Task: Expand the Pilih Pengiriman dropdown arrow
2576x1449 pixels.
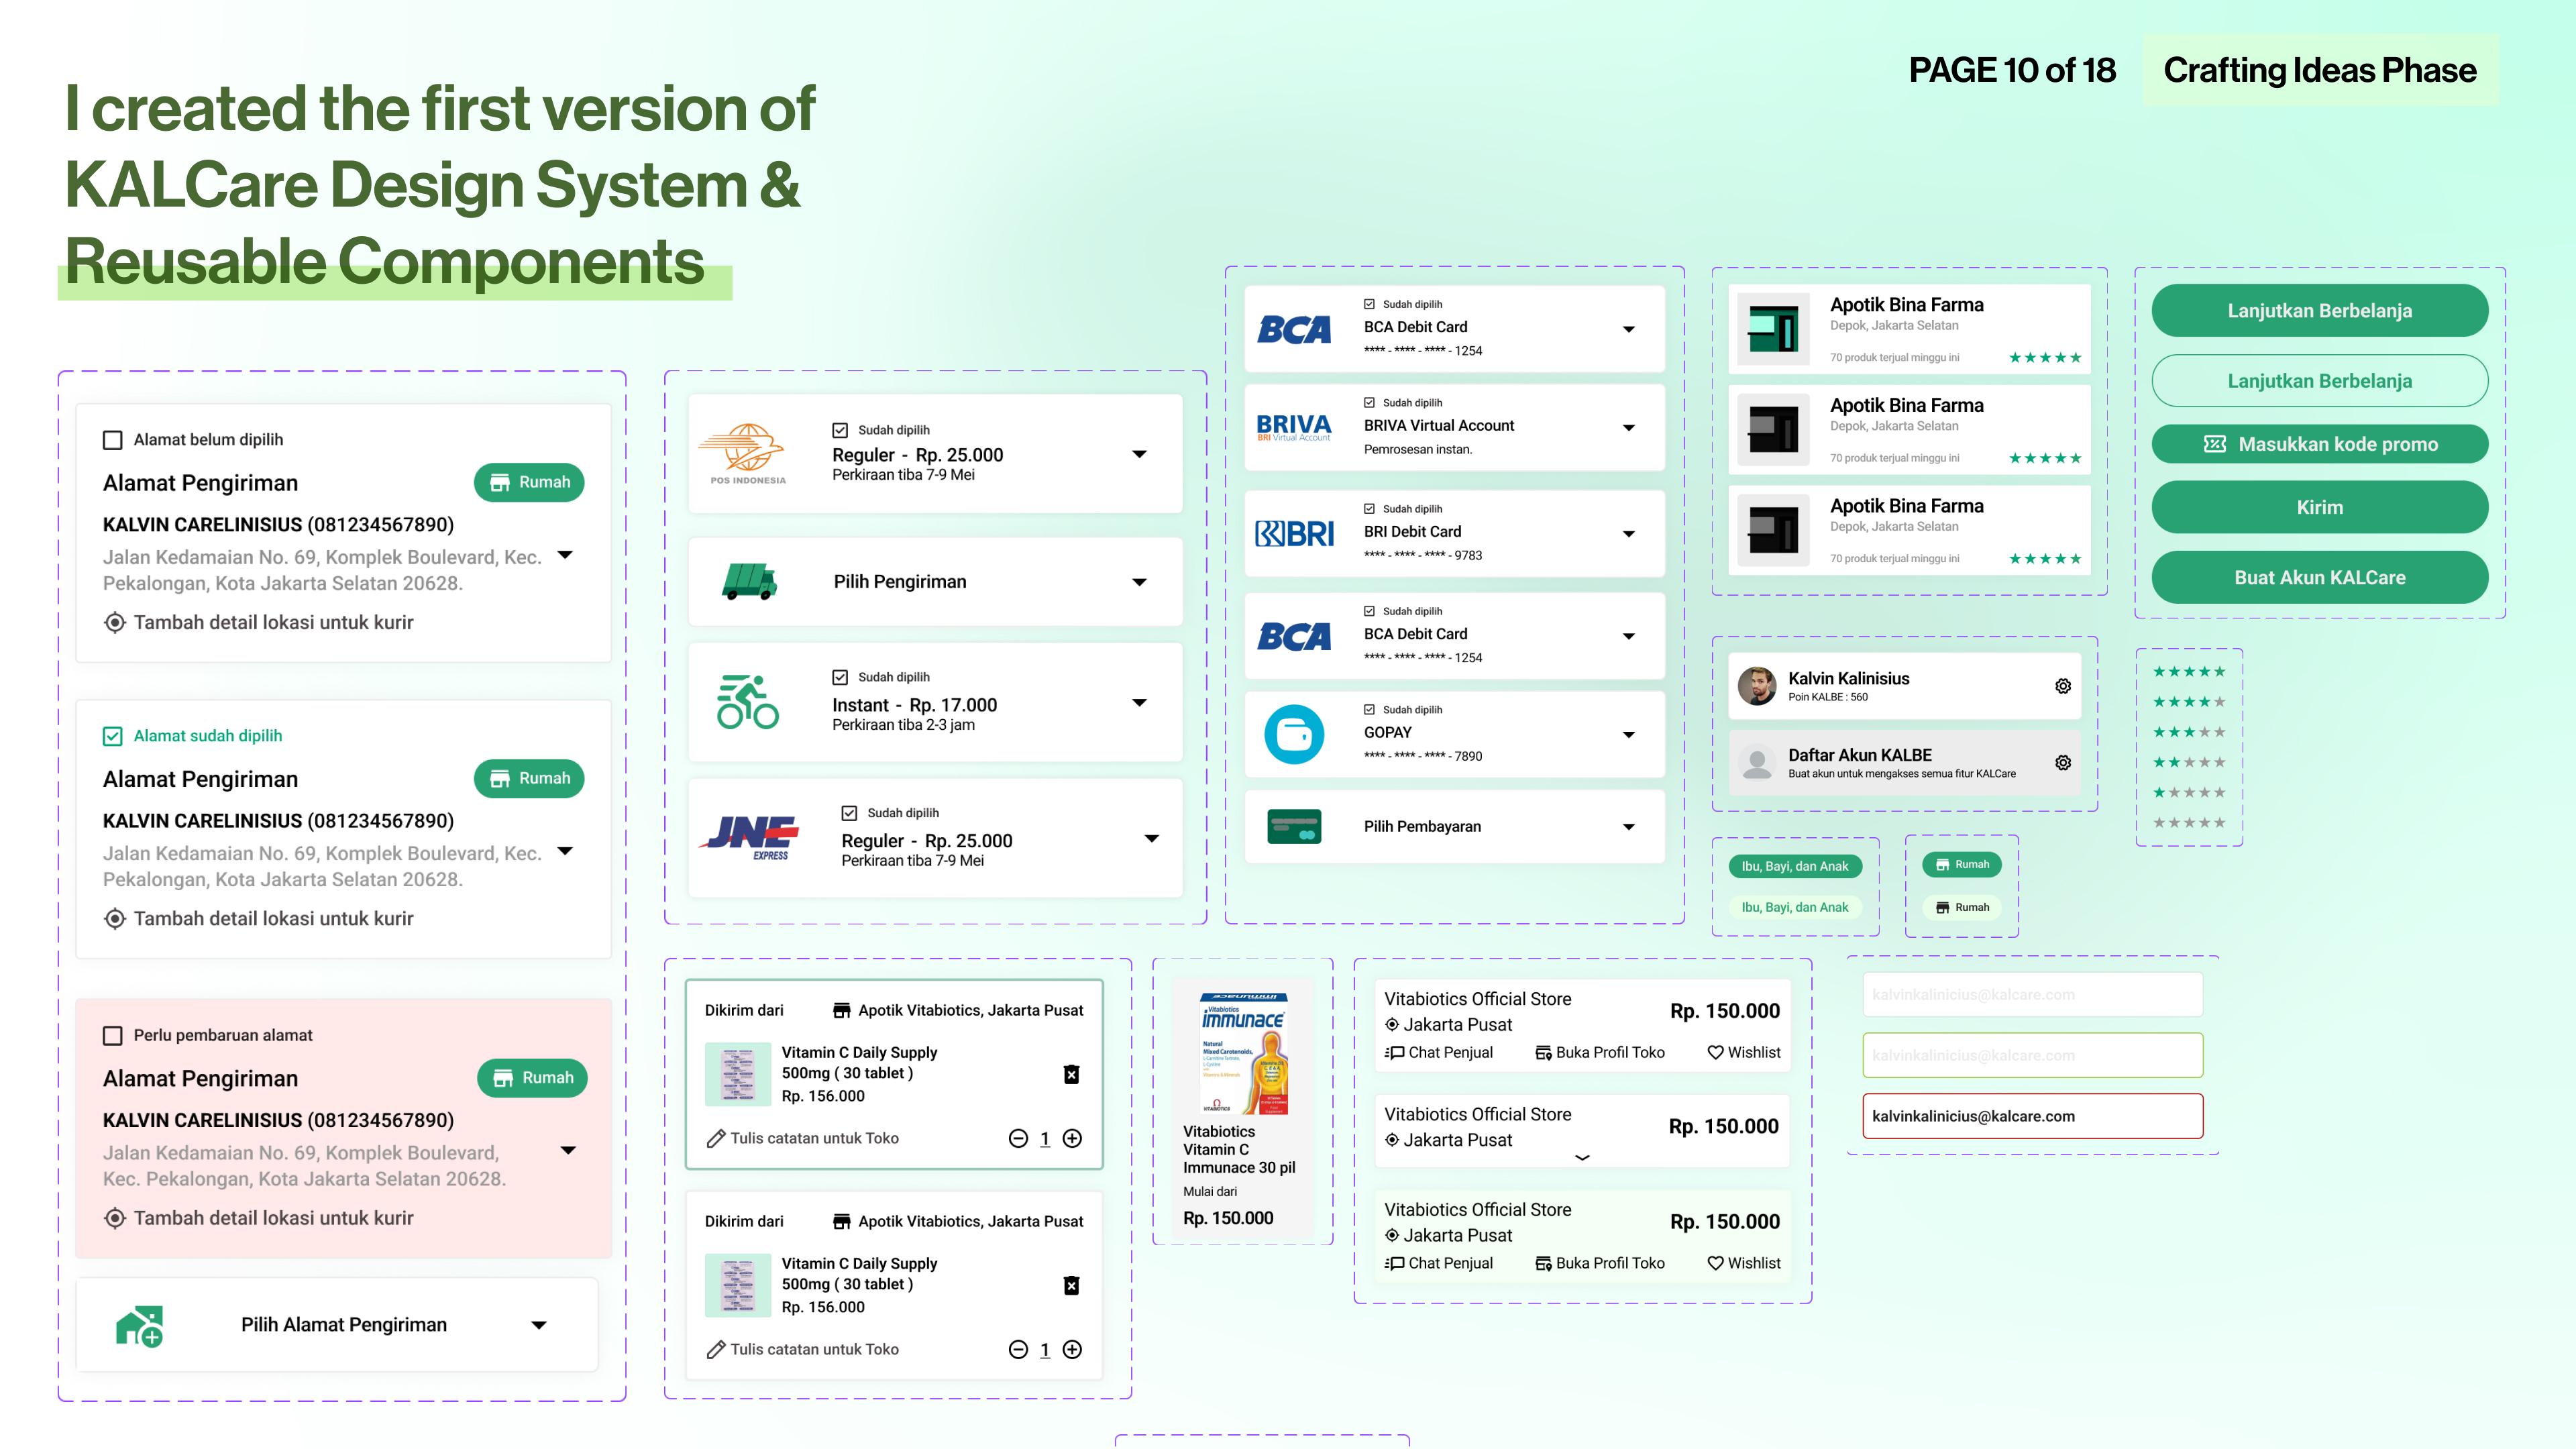Action: coord(1139,582)
